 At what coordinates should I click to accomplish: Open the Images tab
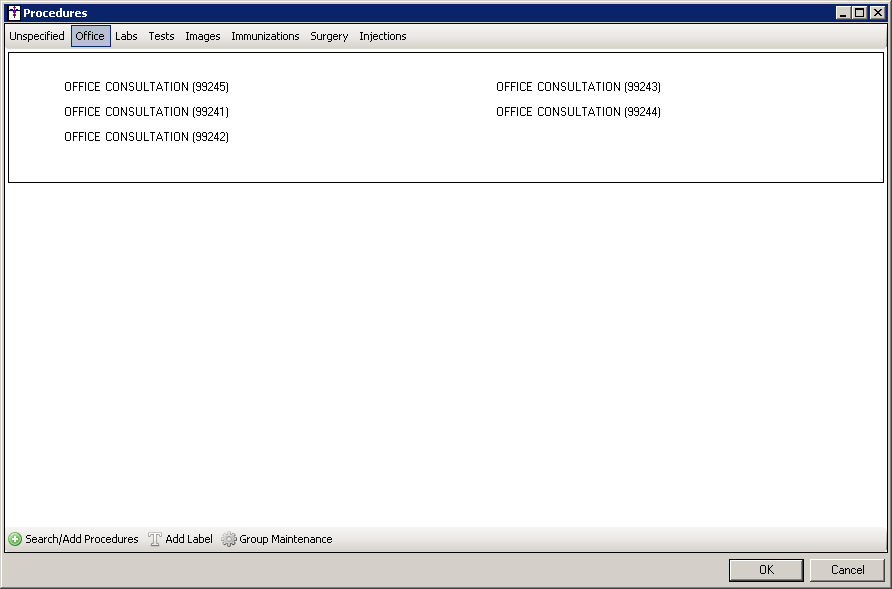(203, 36)
